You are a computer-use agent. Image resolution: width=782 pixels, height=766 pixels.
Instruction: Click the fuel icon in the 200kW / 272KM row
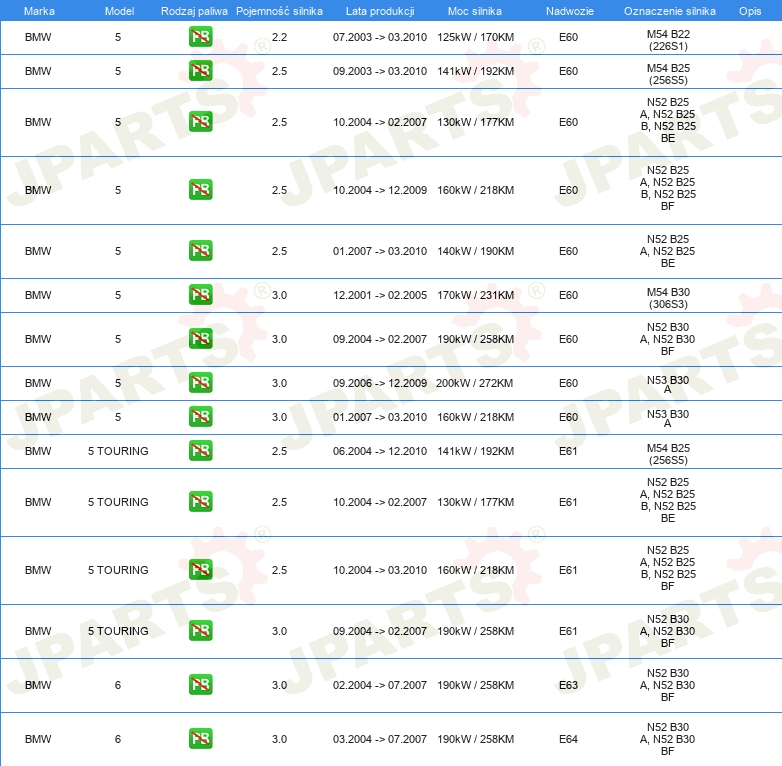coord(200,383)
